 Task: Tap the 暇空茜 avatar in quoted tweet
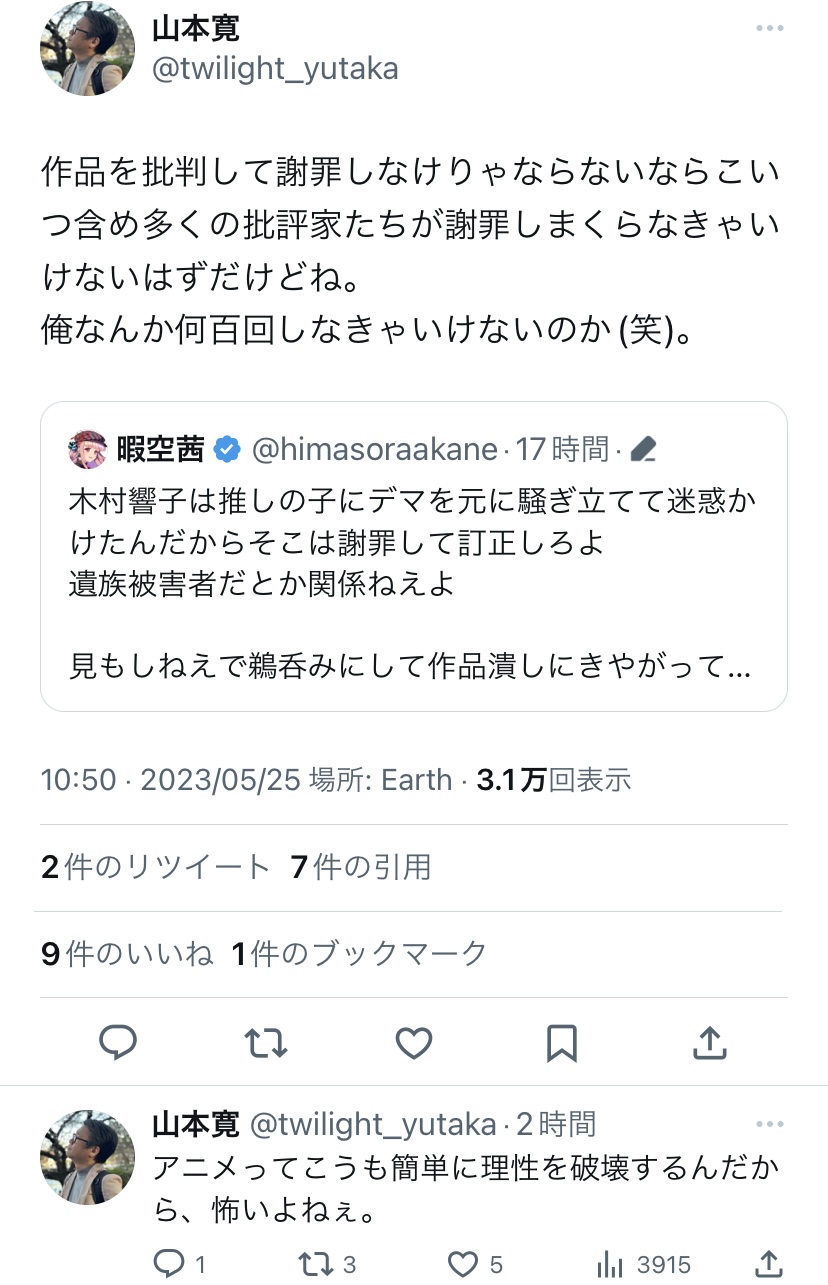coord(87,450)
